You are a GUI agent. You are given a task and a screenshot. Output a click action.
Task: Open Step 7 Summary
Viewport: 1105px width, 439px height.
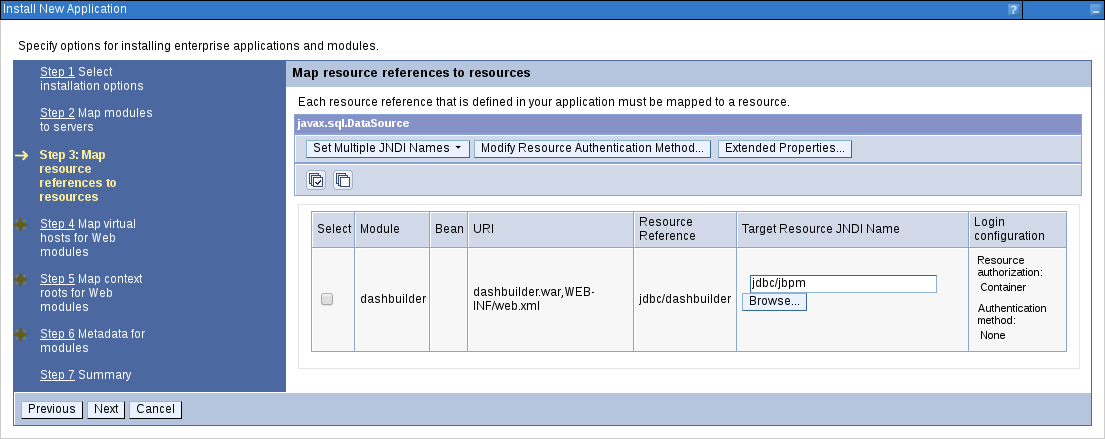point(57,375)
